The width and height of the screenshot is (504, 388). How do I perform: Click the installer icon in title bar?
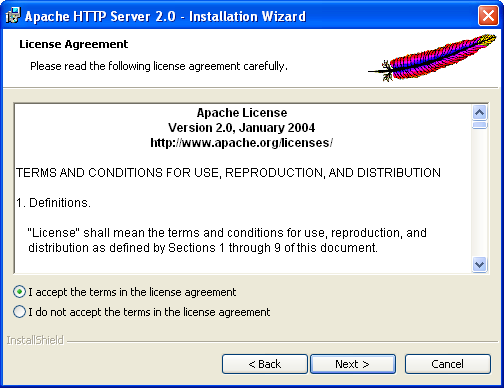point(13,16)
